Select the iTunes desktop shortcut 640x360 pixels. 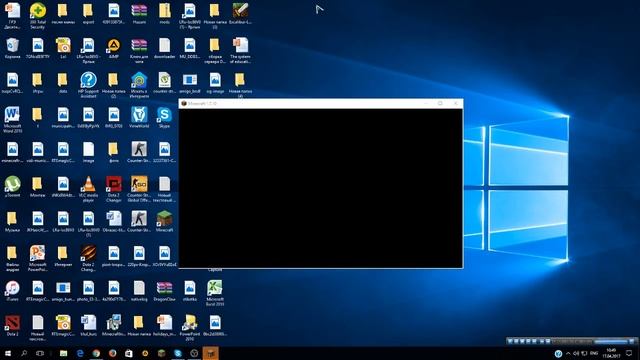point(12,291)
